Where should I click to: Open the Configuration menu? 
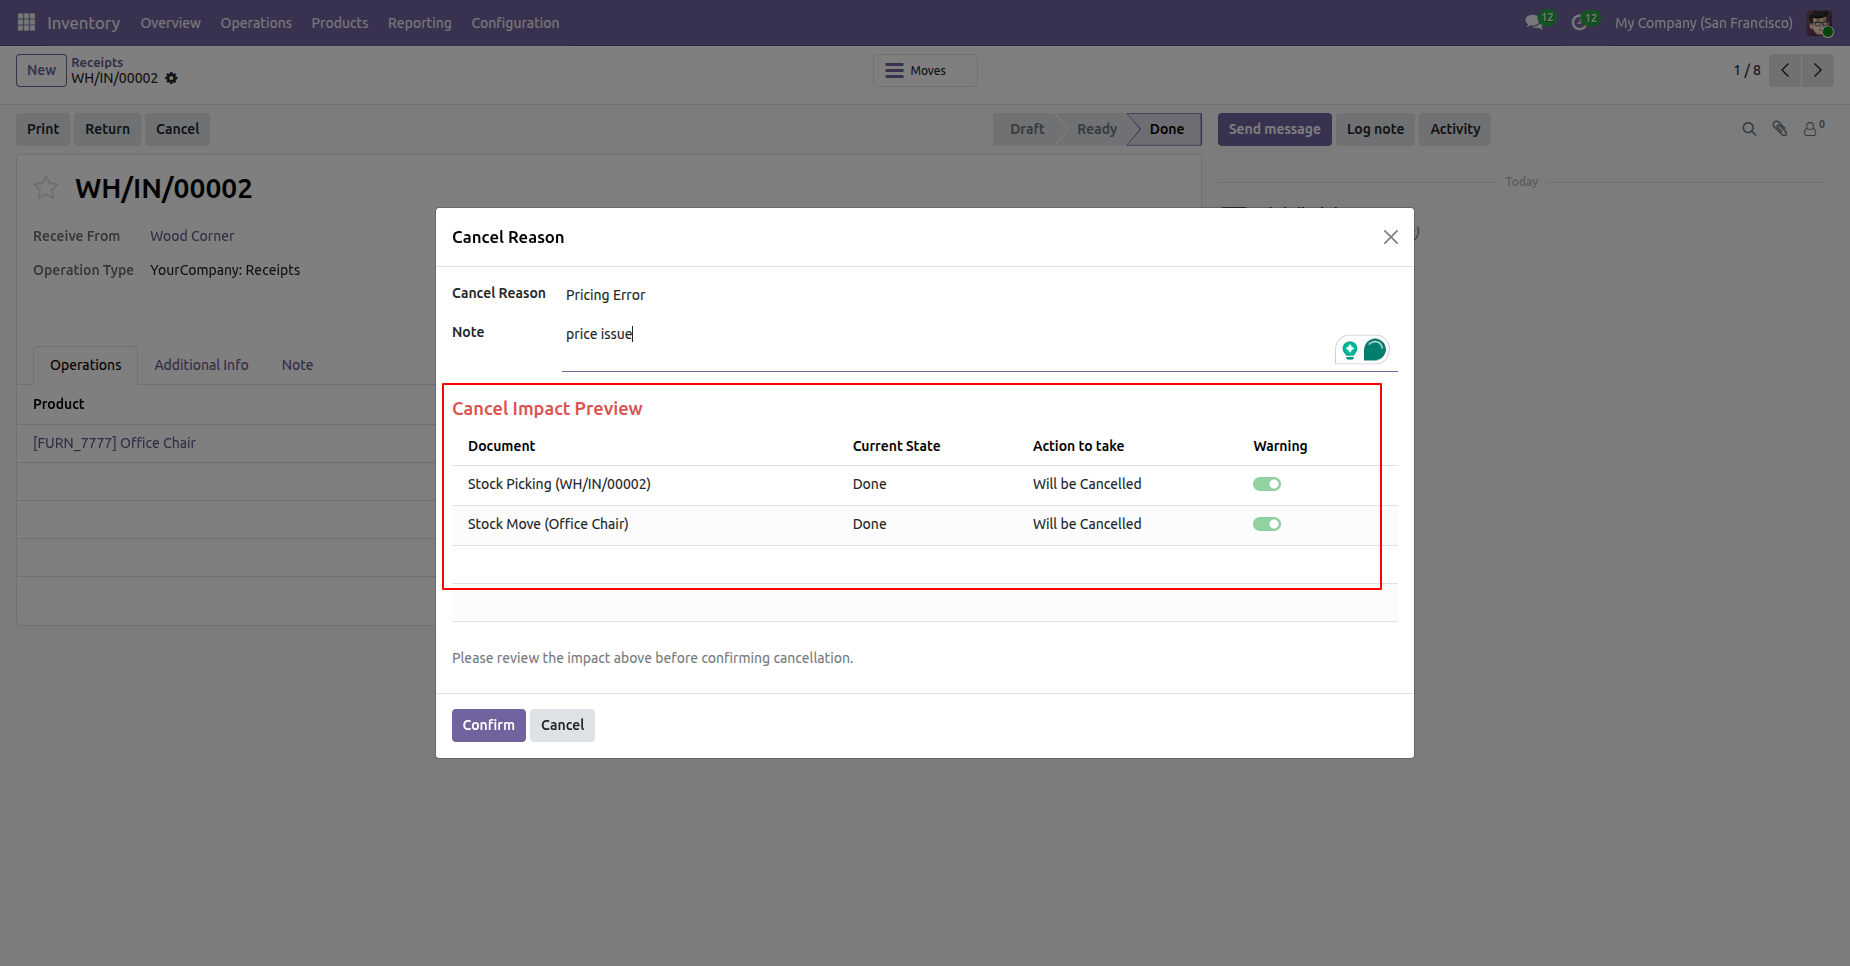(515, 22)
